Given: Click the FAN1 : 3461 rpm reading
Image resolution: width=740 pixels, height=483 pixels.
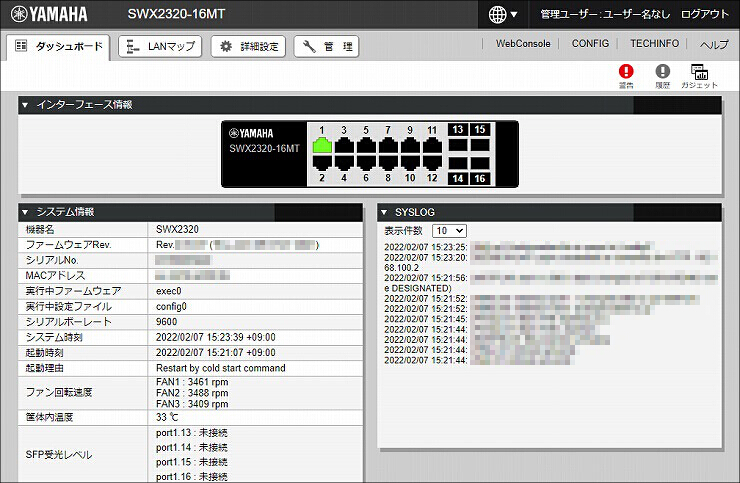Looking at the screenshot, I should pyautogui.click(x=192, y=382).
